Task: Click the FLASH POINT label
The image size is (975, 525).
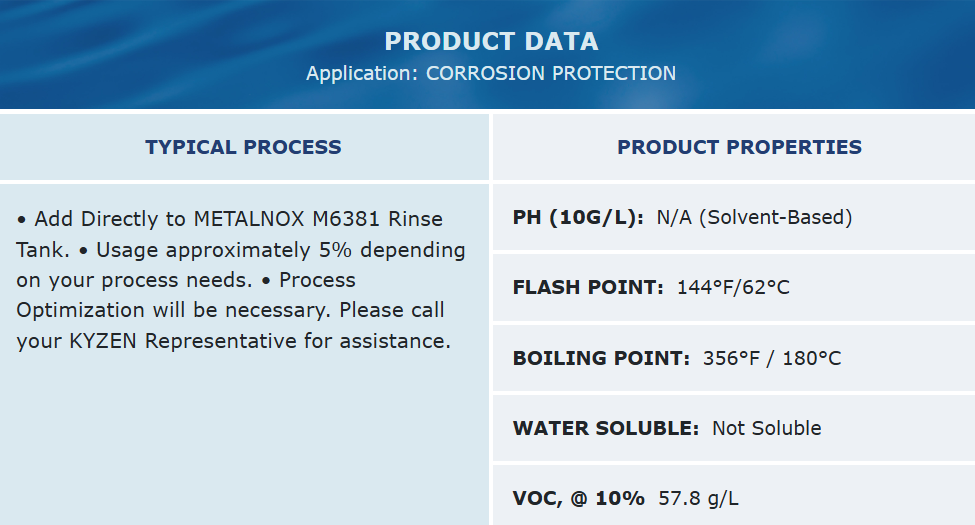Action: tap(588, 288)
